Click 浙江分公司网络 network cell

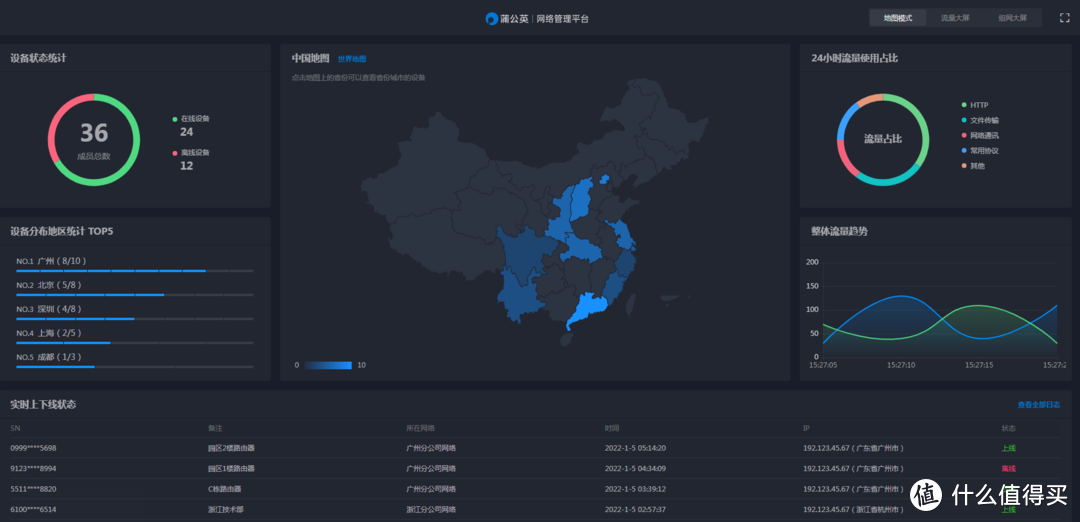431,510
